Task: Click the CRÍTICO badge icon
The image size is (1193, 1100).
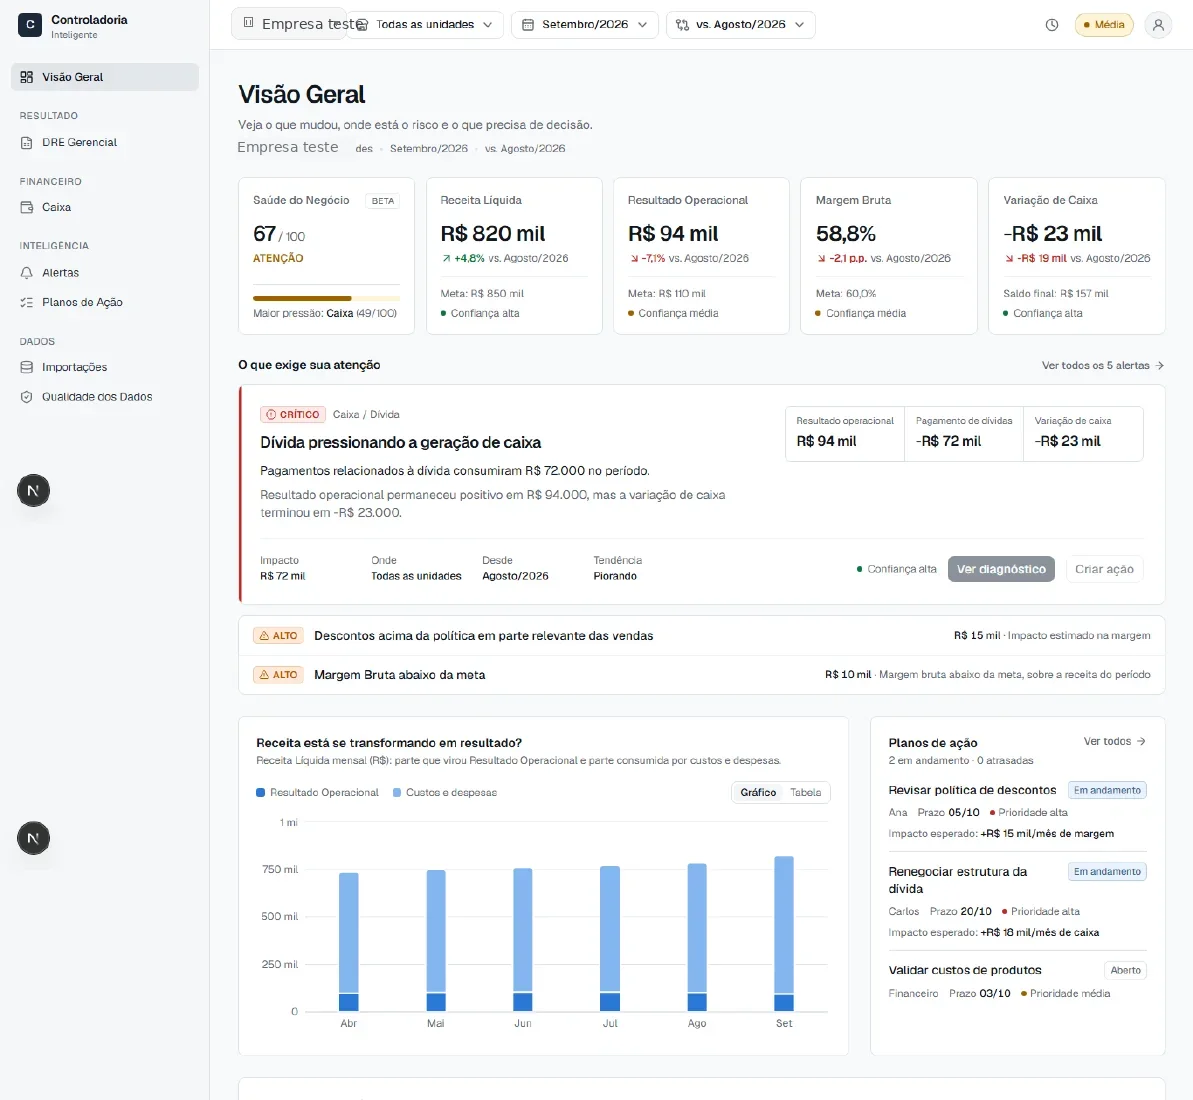Action: 271,415
